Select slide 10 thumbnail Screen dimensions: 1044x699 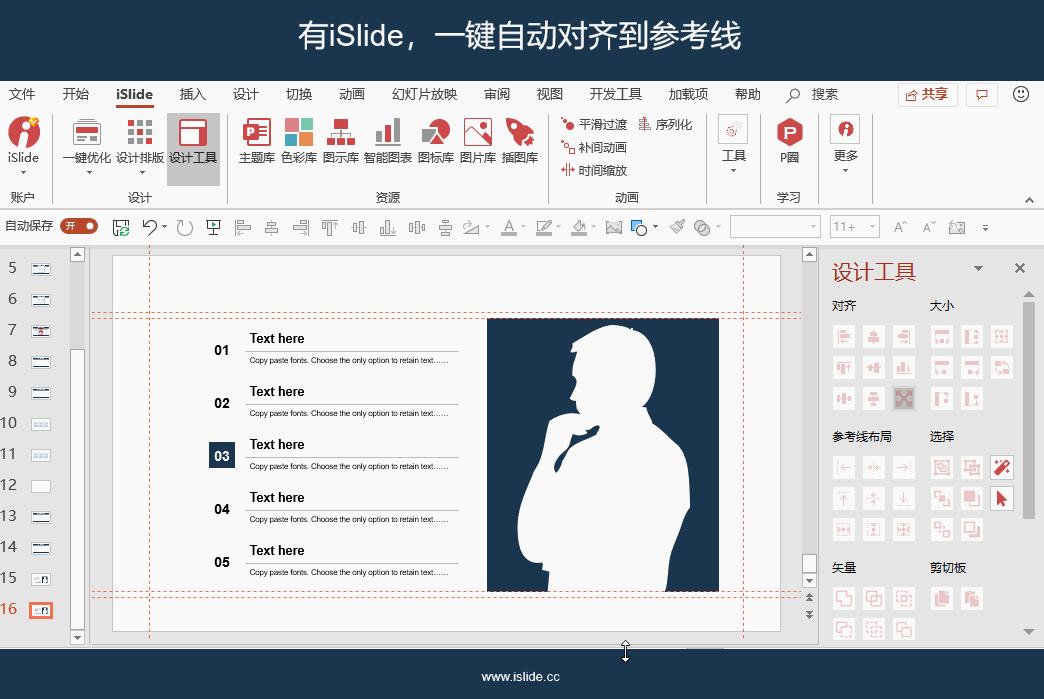click(41, 424)
